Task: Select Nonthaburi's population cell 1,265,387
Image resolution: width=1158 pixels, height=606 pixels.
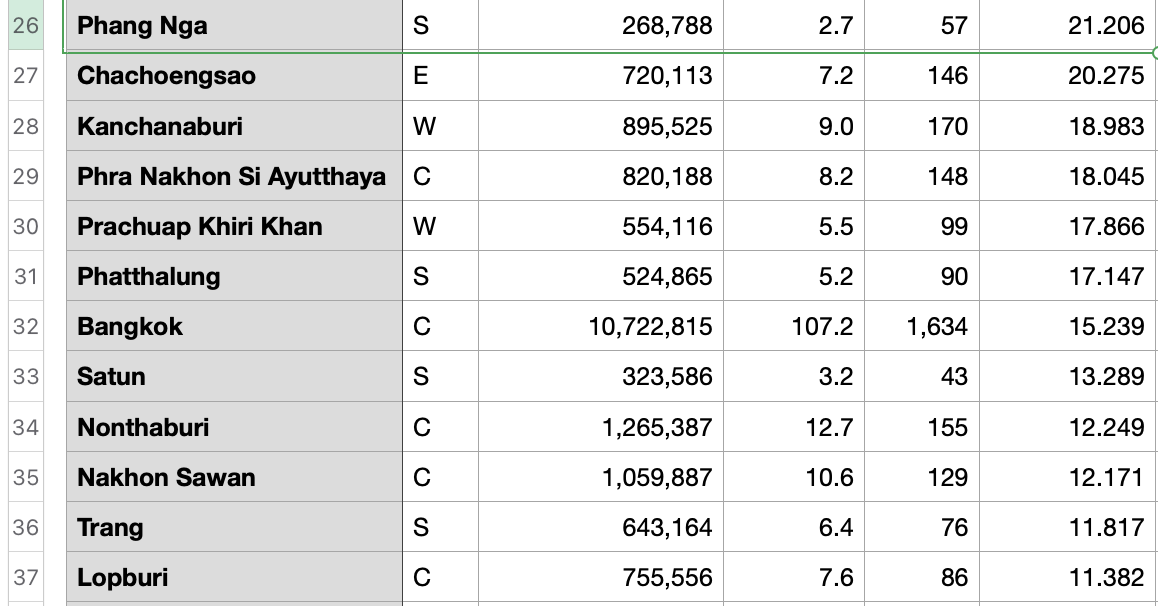Action: coord(600,428)
